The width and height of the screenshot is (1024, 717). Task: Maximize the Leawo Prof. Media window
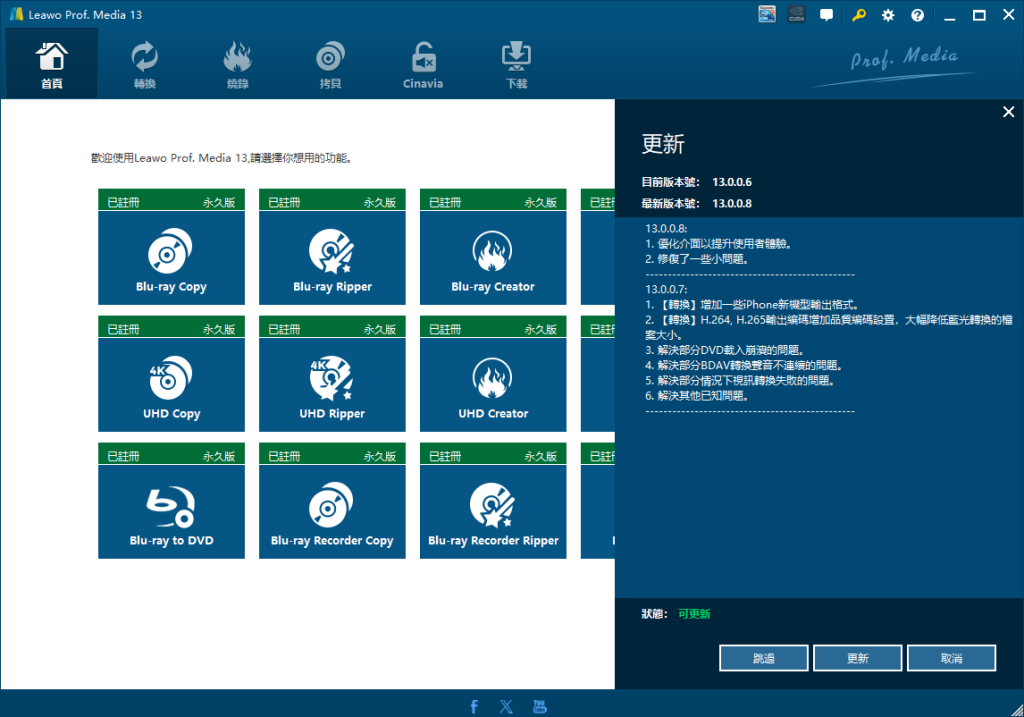click(x=979, y=15)
